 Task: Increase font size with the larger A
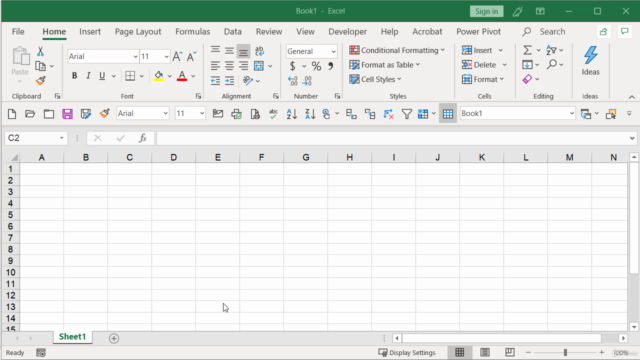point(177,56)
